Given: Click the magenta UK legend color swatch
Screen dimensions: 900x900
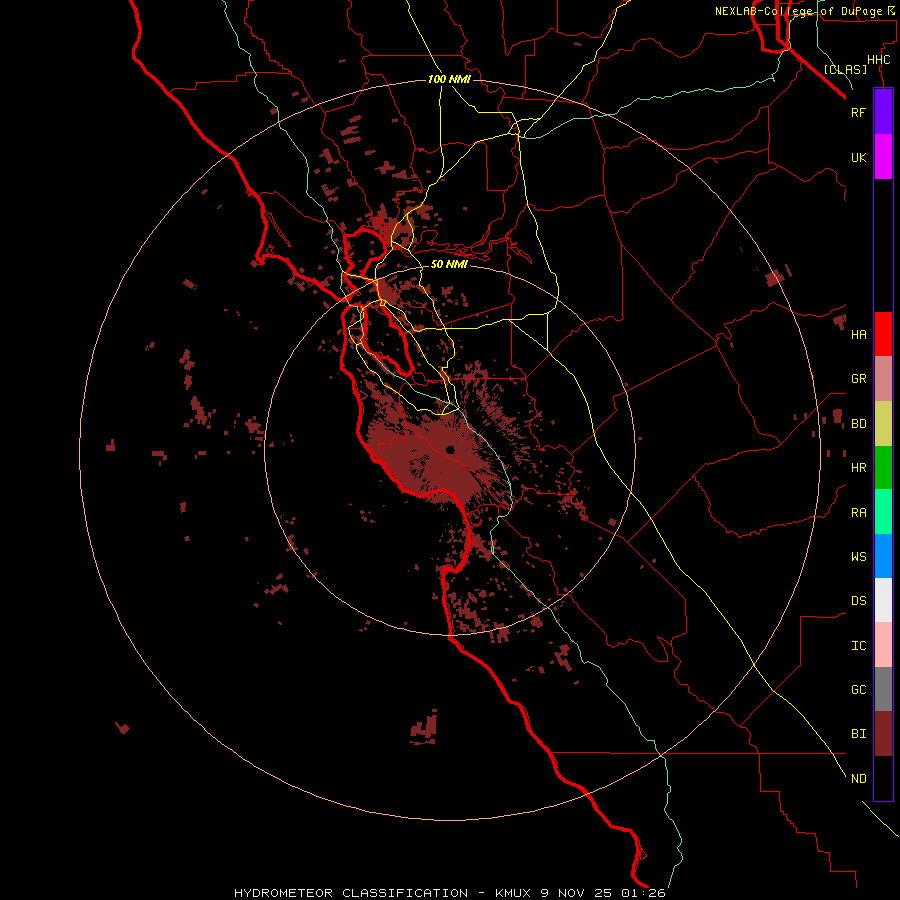Looking at the screenshot, I should coord(883,157).
